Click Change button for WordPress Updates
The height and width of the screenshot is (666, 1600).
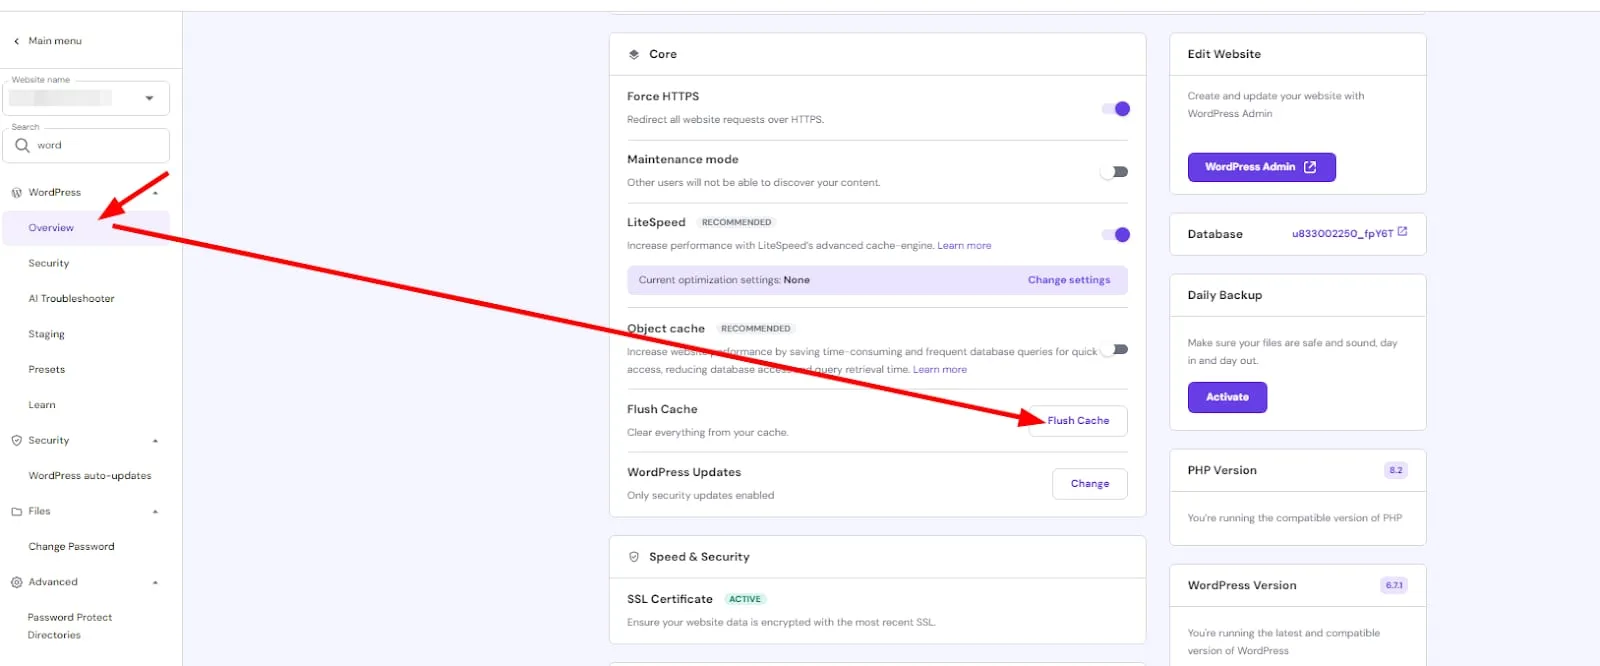click(1090, 484)
